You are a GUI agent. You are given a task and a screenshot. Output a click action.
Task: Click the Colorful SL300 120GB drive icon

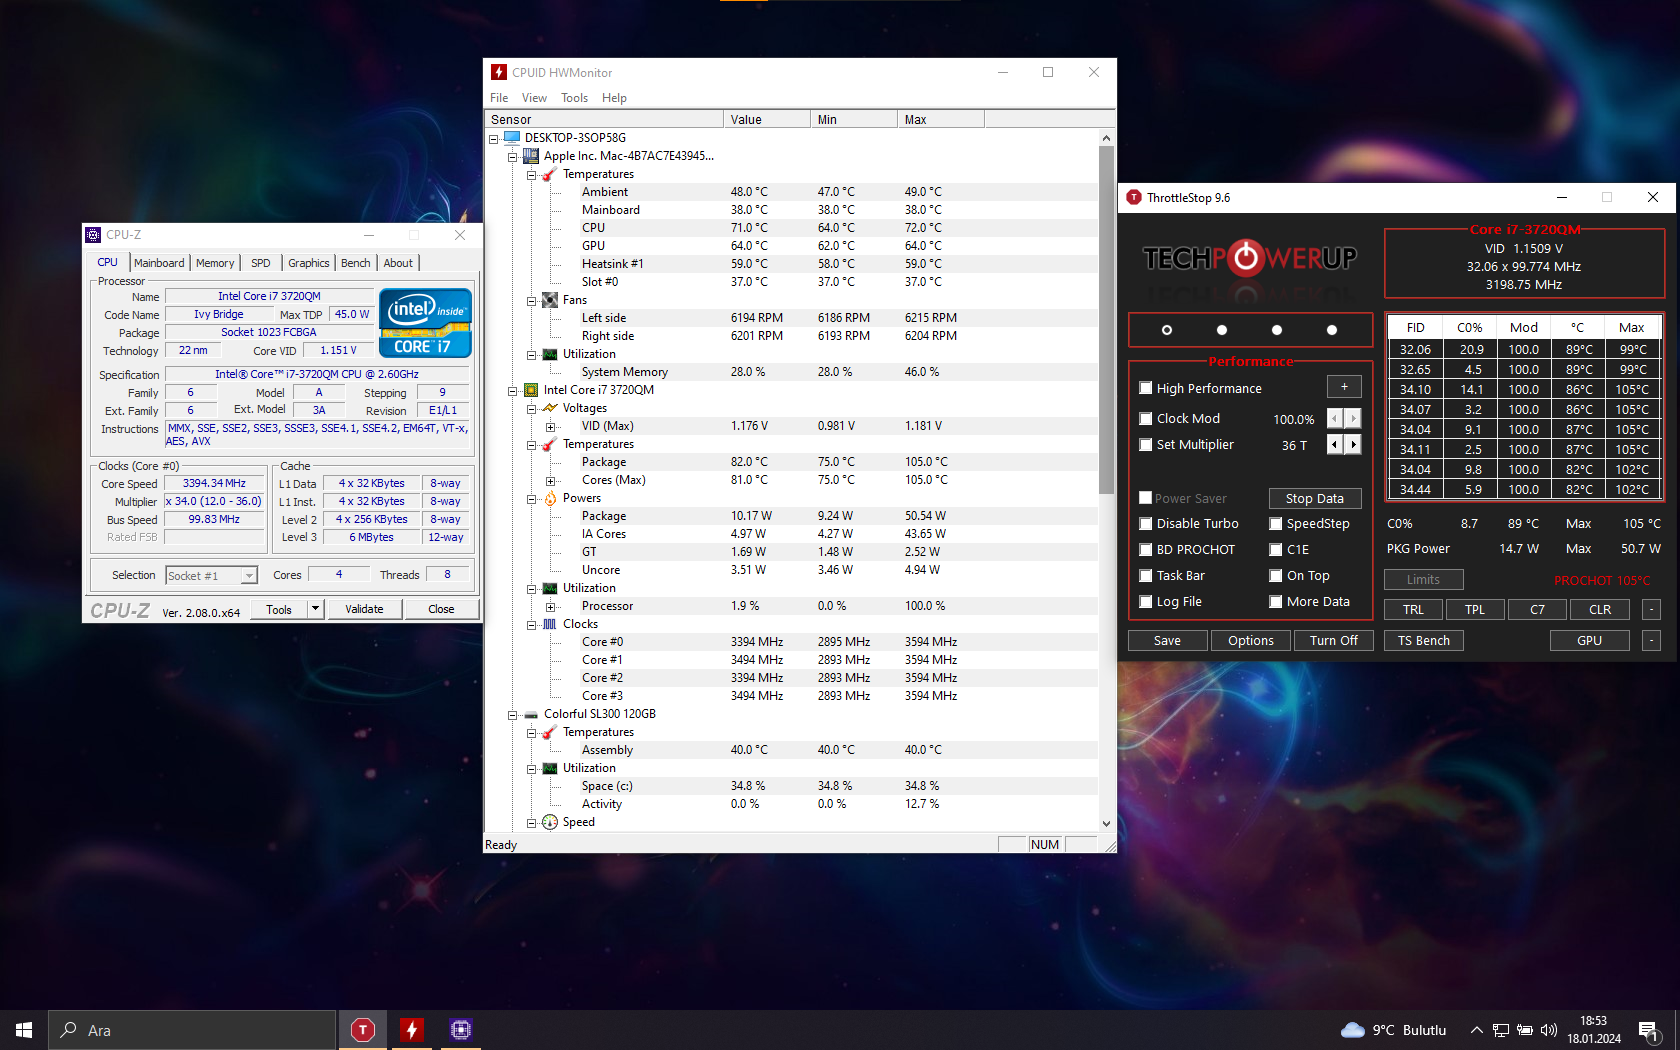[x=531, y=714]
